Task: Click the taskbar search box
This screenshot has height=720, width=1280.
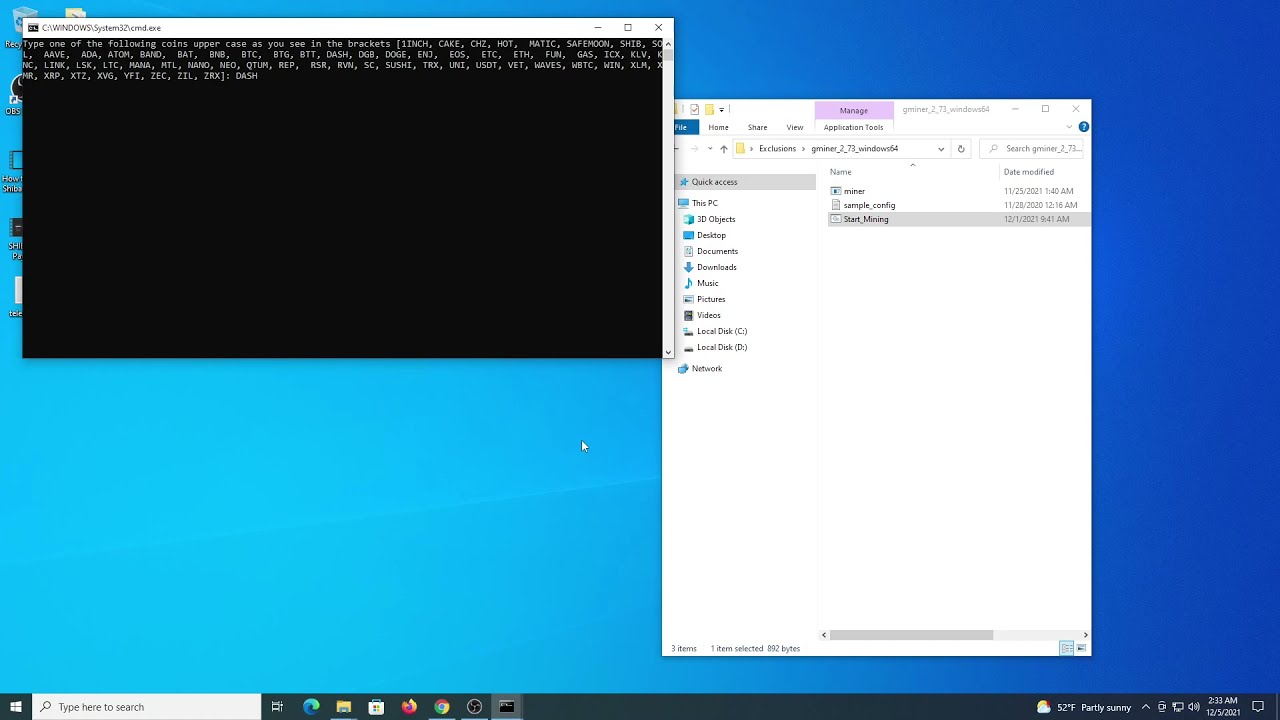Action: pyautogui.click(x=147, y=707)
